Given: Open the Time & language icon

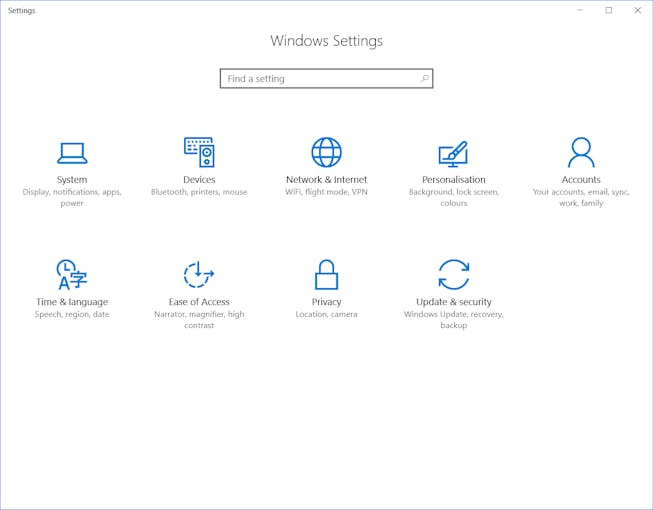Looking at the screenshot, I should coord(72,274).
